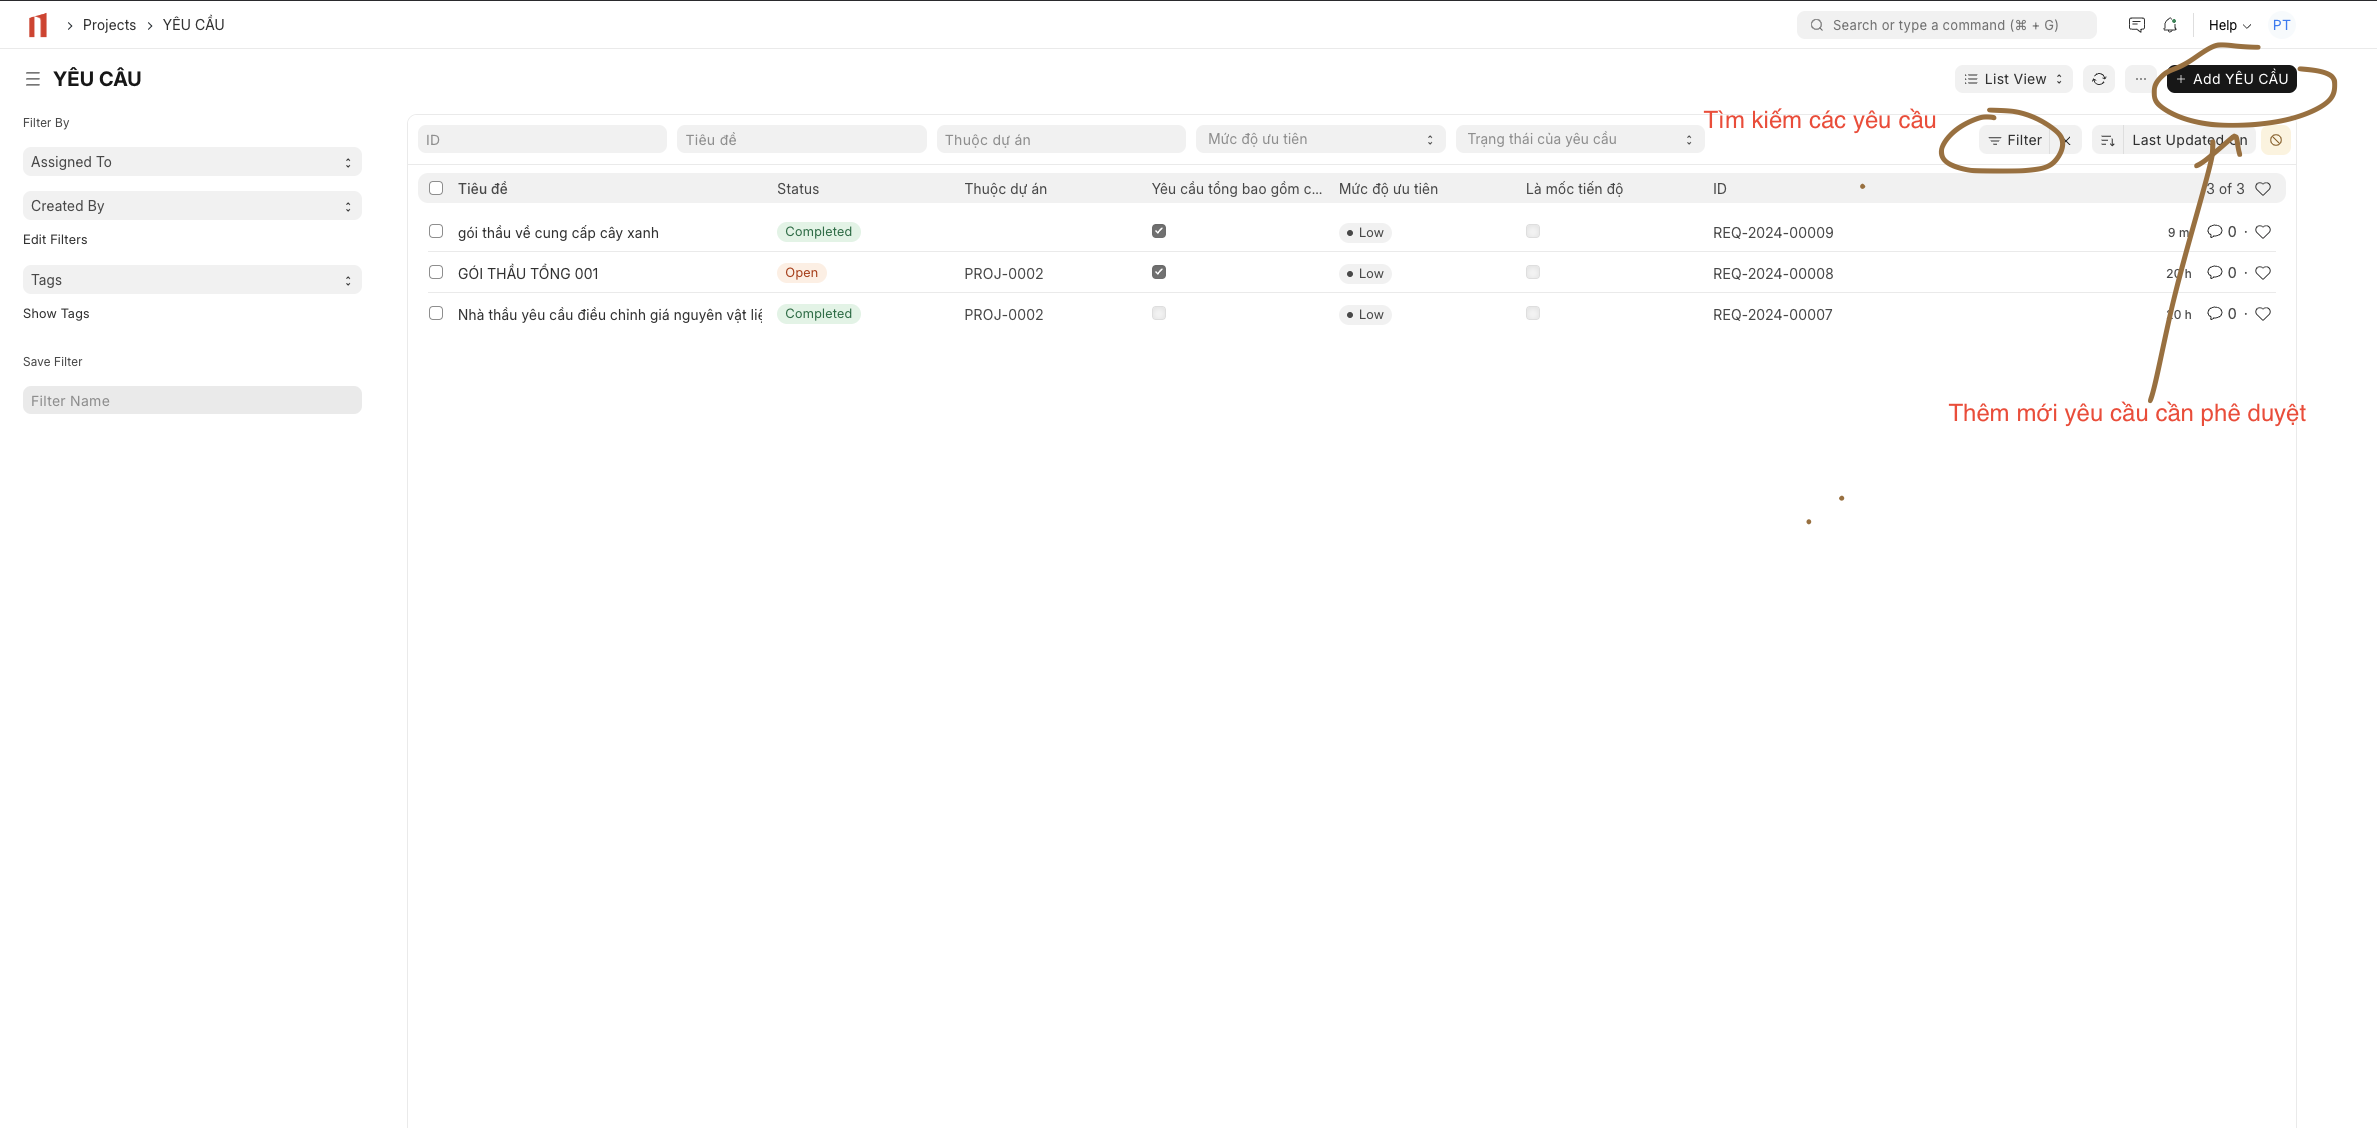Screen dimensions: 2377x1128
Task: Open the Mức độ ưu tiên dropdown filter
Action: [x=1319, y=139]
